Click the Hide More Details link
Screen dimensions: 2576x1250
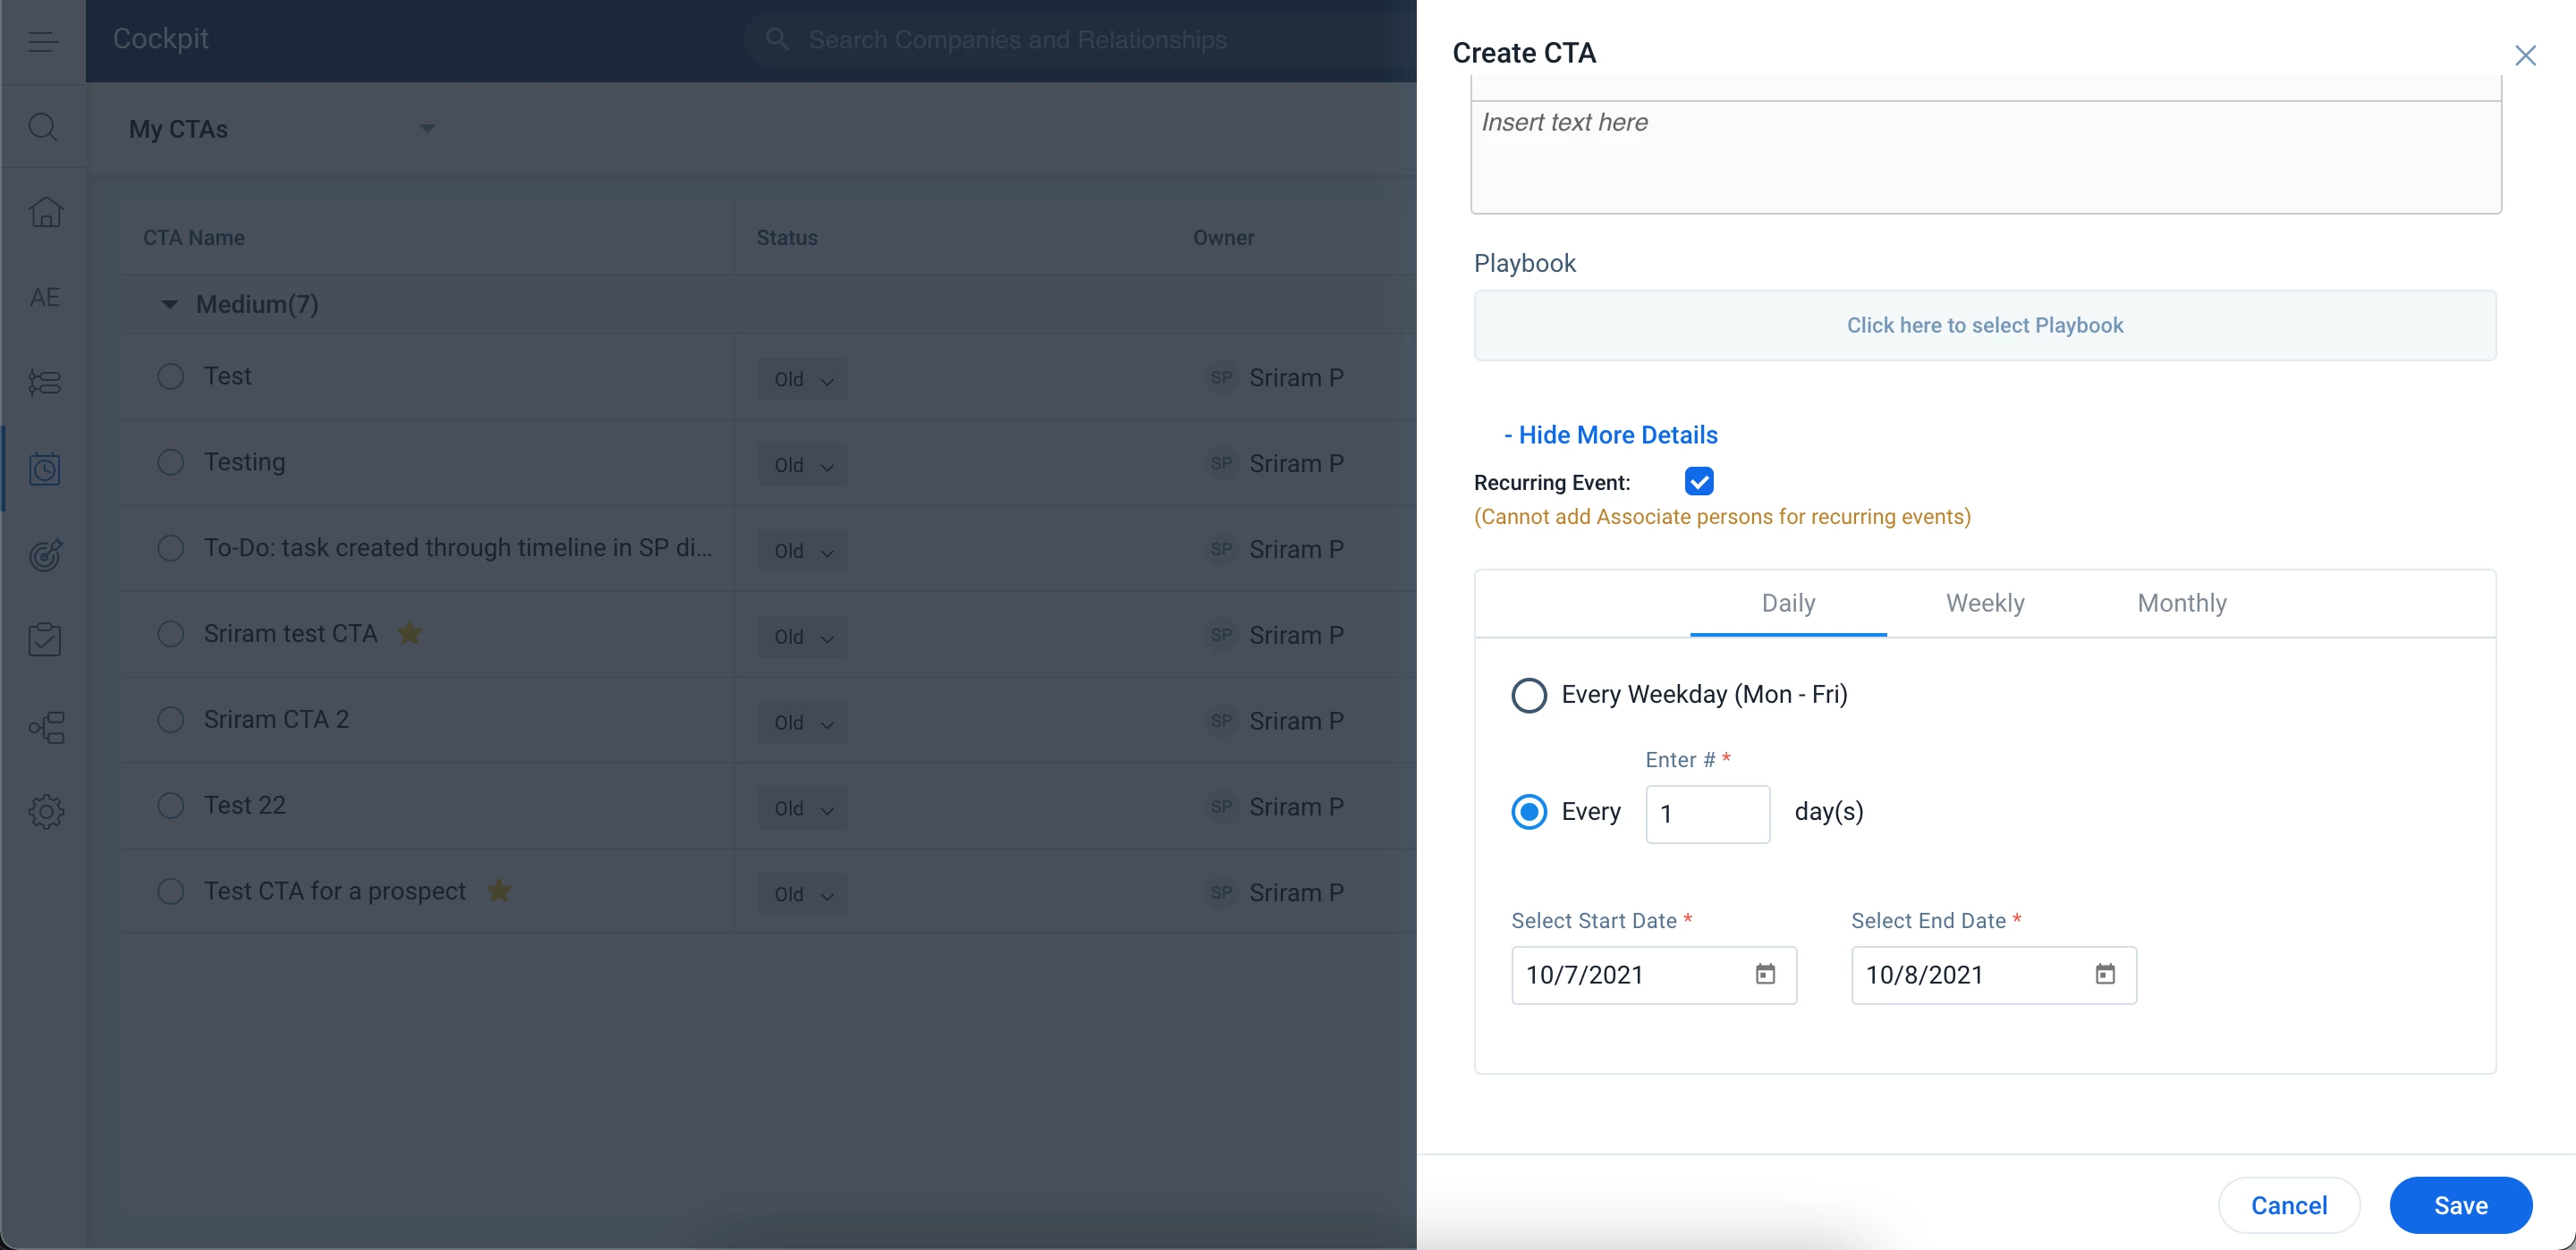1610,435
